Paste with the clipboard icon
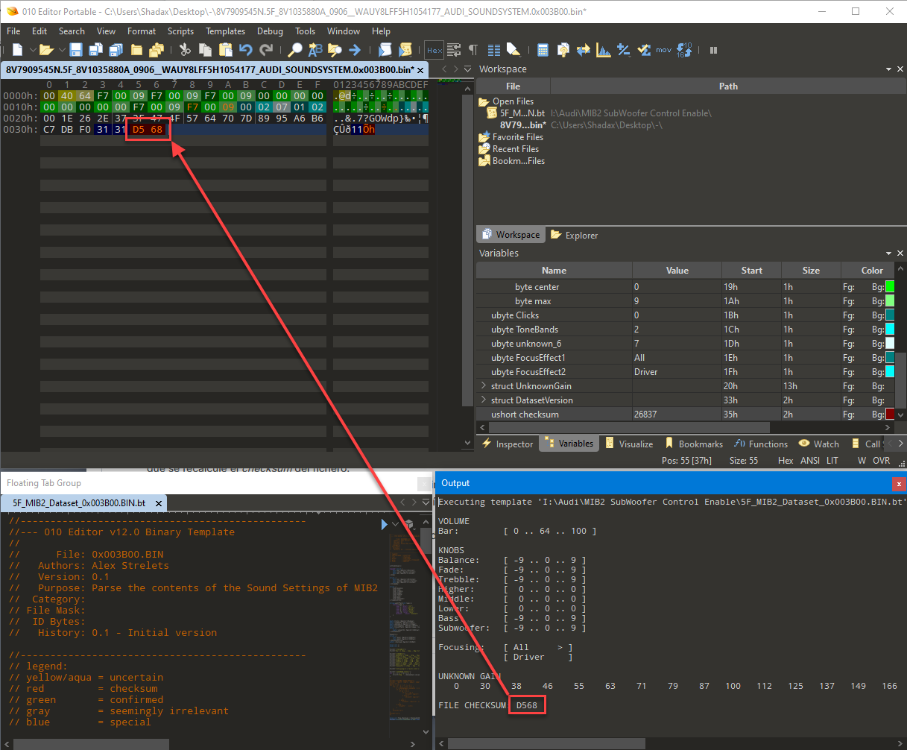 tap(225, 50)
